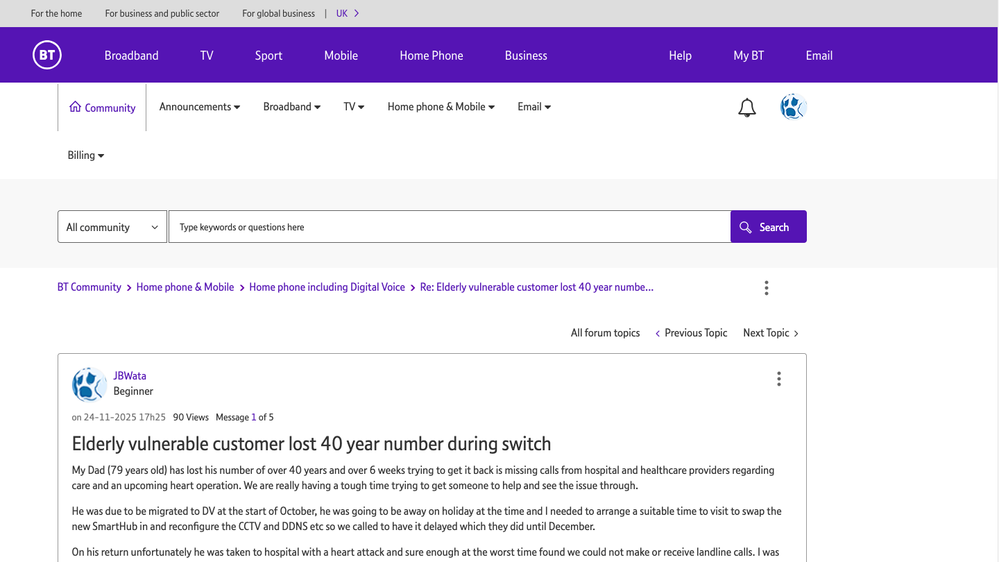Click the UK region link
Viewport: 999px width, 562px height.
(x=342, y=13)
